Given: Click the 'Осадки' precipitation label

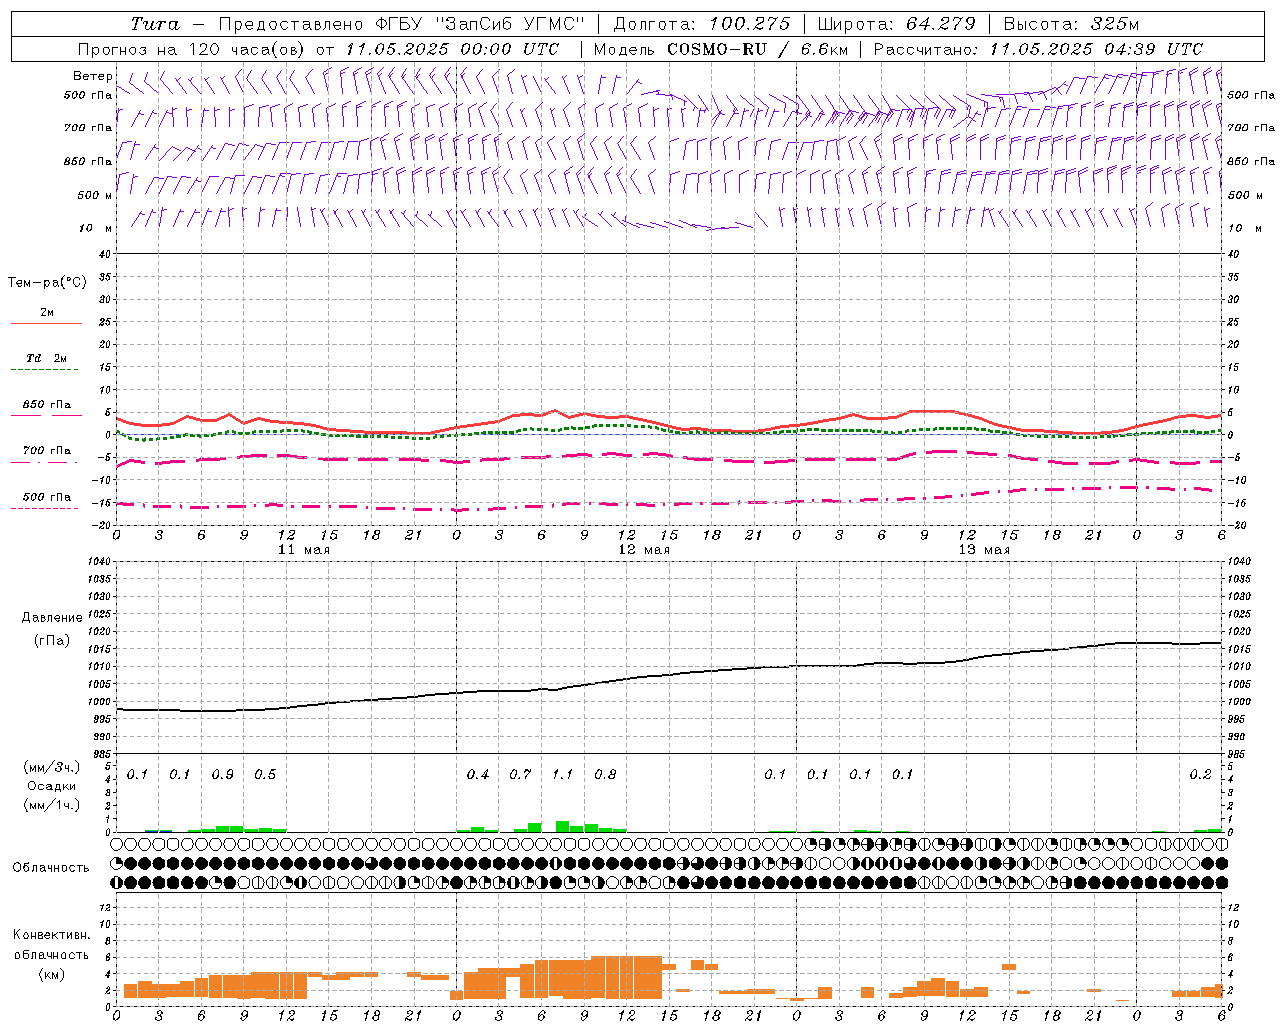Looking at the screenshot, I should (52, 786).
